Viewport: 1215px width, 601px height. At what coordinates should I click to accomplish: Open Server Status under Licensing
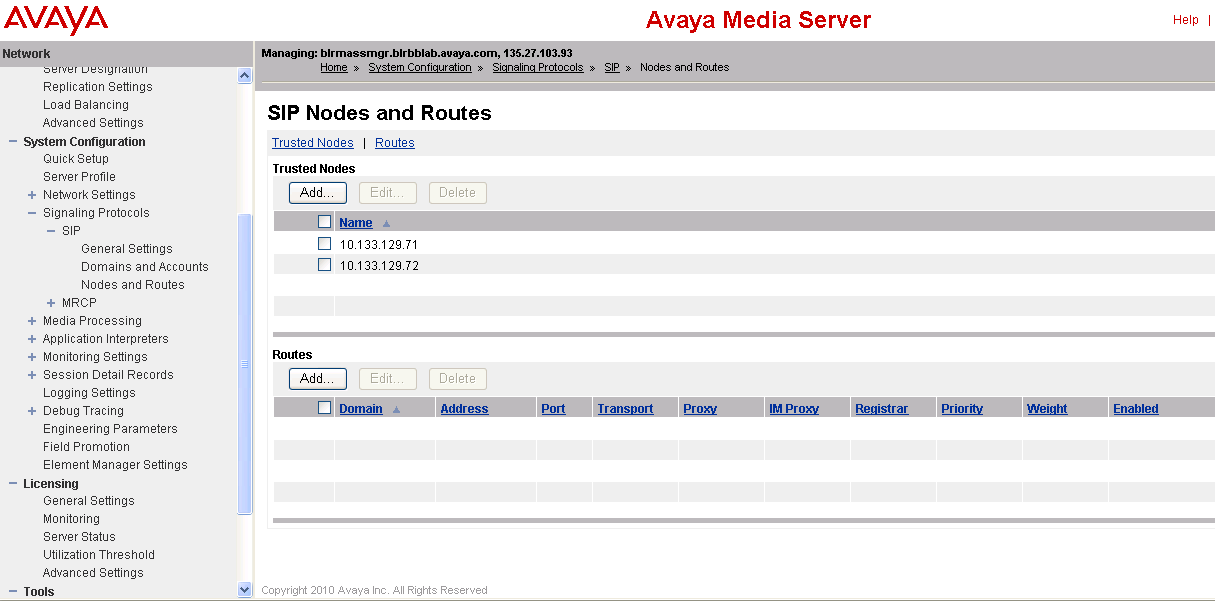coord(79,537)
